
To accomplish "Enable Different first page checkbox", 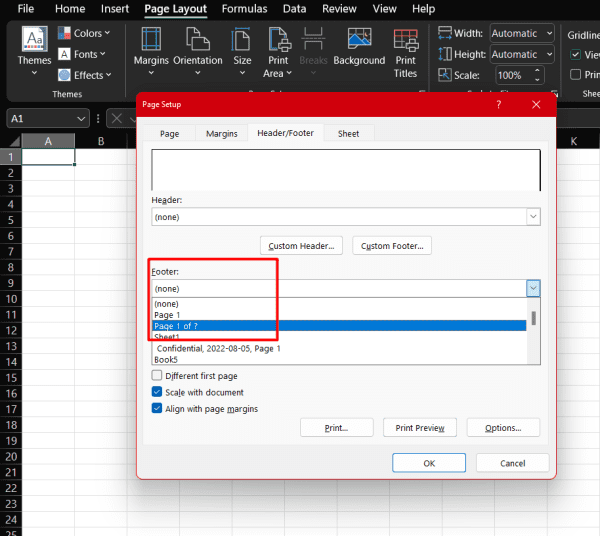I will (157, 375).
